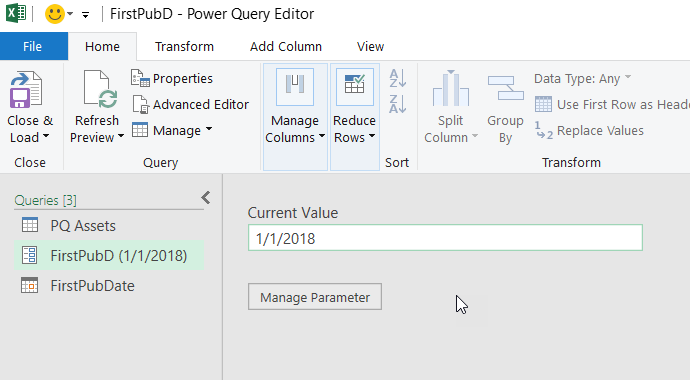This screenshot has height=380, width=690.
Task: Open the Data Type: Any dropdown
Action: click(583, 78)
